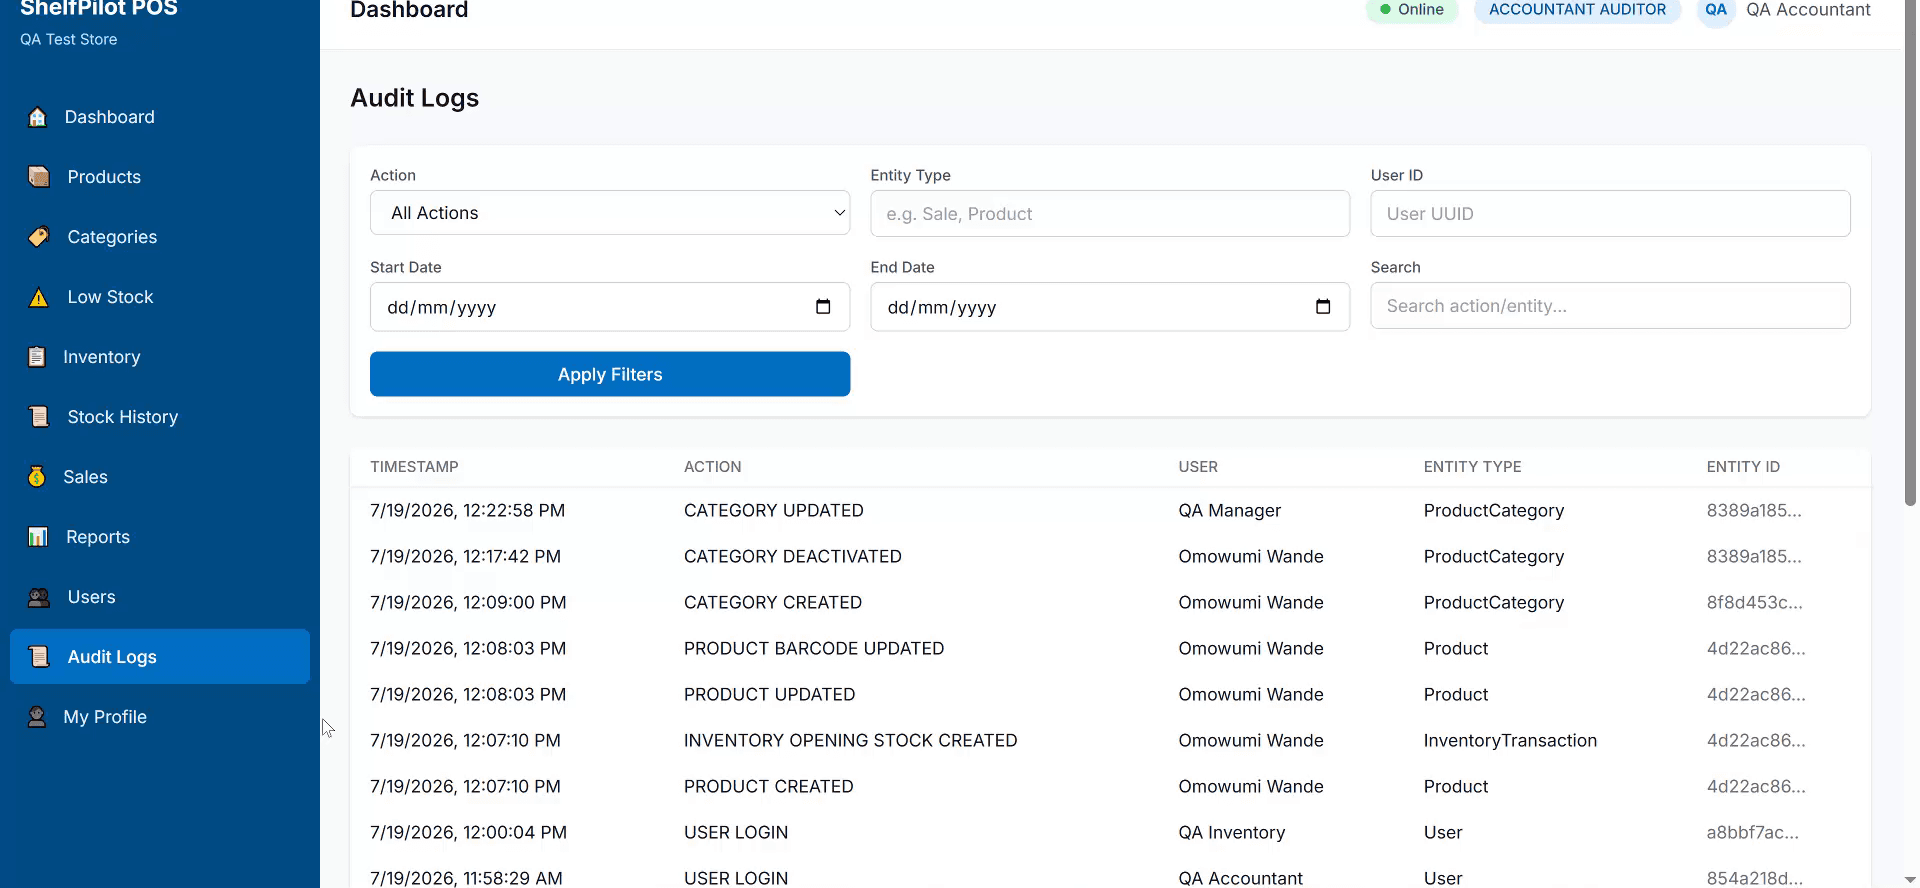Viewport: 1920px width, 888px height.
Task: Navigate to Low Stock page
Action: pyautogui.click(x=160, y=297)
